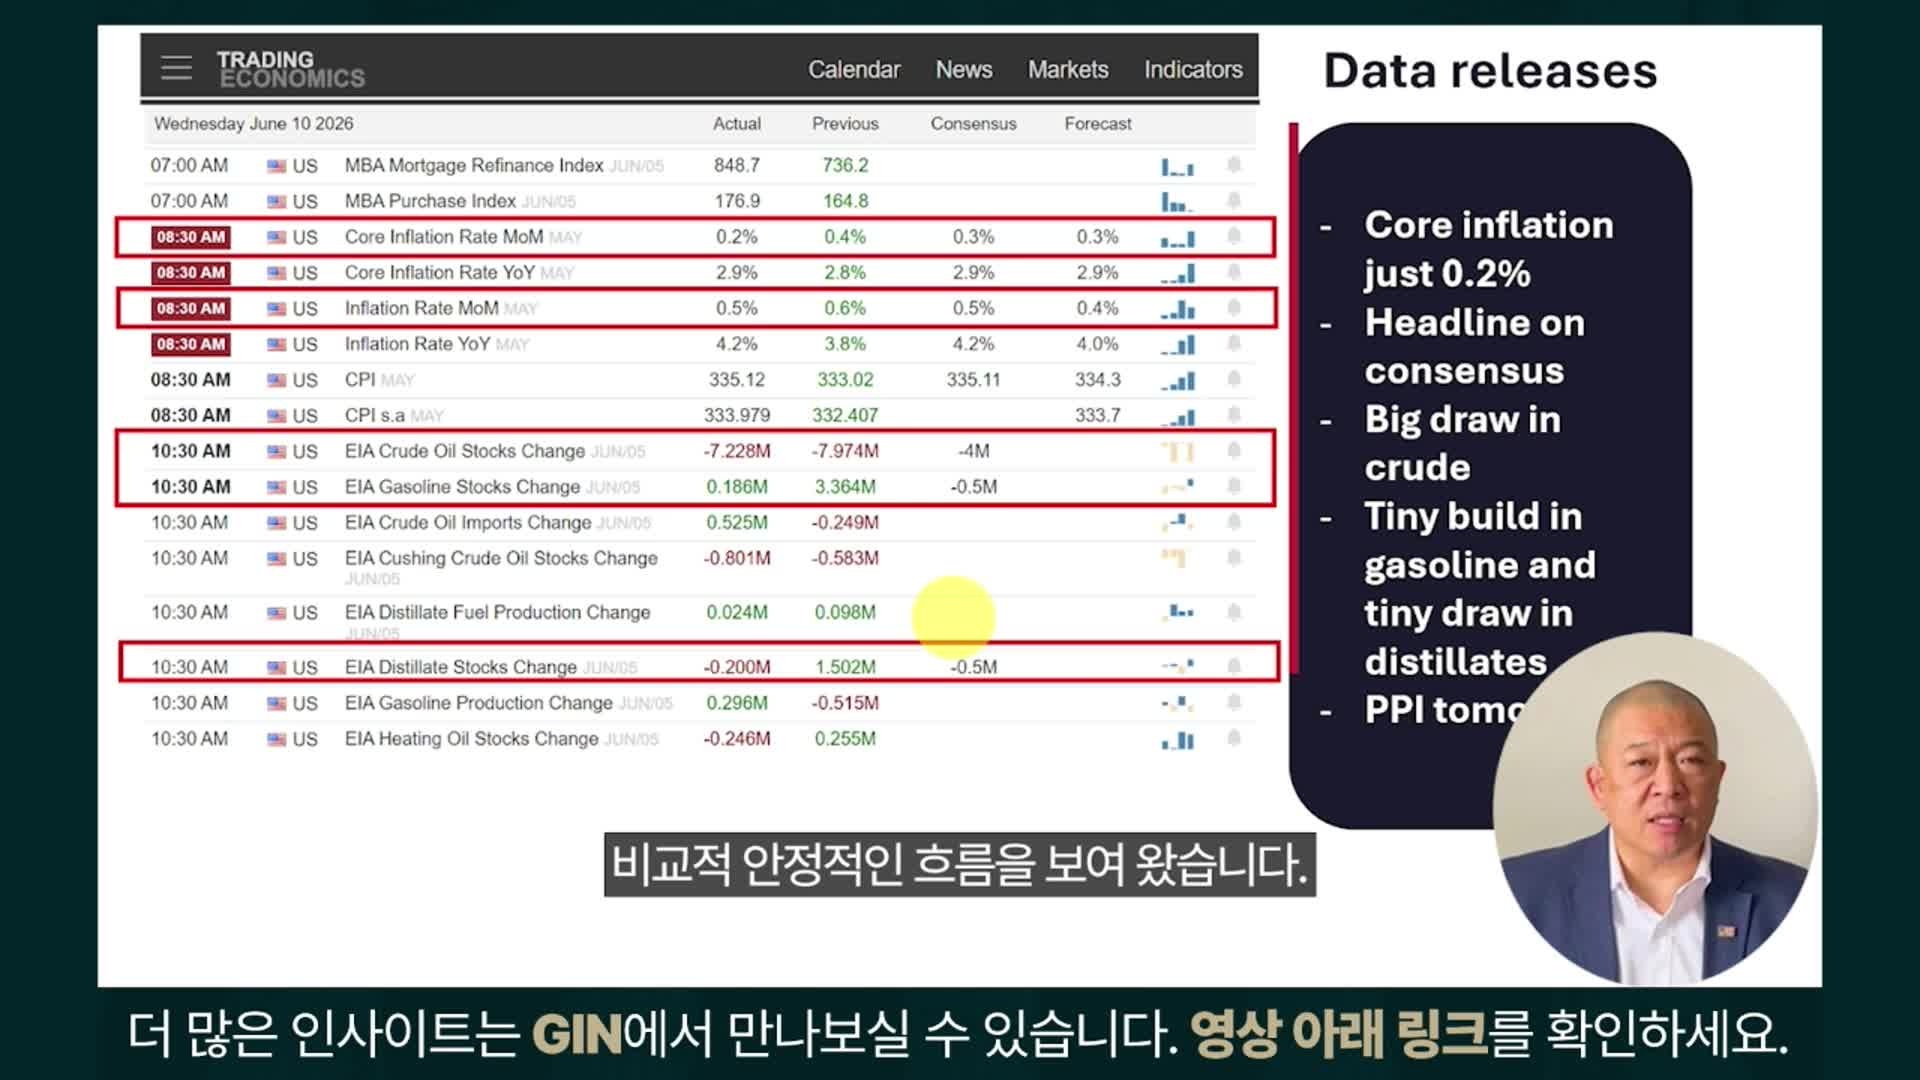The width and height of the screenshot is (1920, 1080).
Task: Click alert bell for Inflation Rate MoM
Action: pos(1234,308)
